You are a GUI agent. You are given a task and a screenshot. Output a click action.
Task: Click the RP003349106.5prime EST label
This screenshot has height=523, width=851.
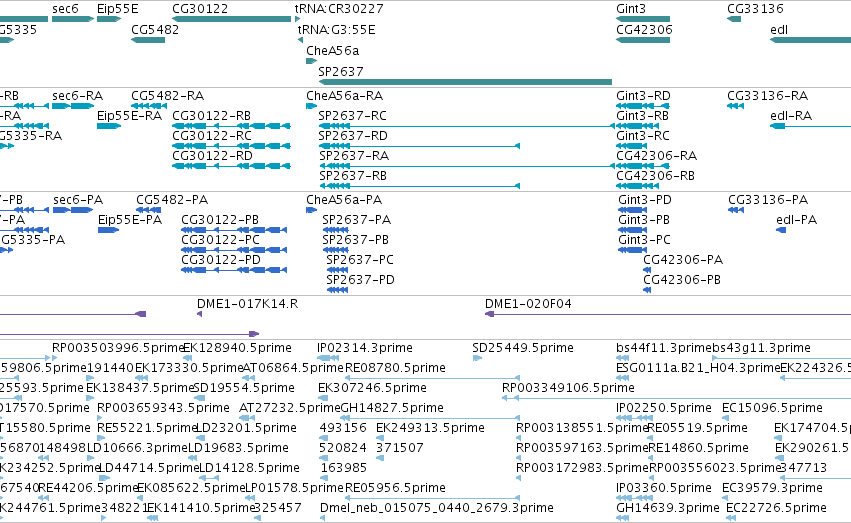pos(568,388)
